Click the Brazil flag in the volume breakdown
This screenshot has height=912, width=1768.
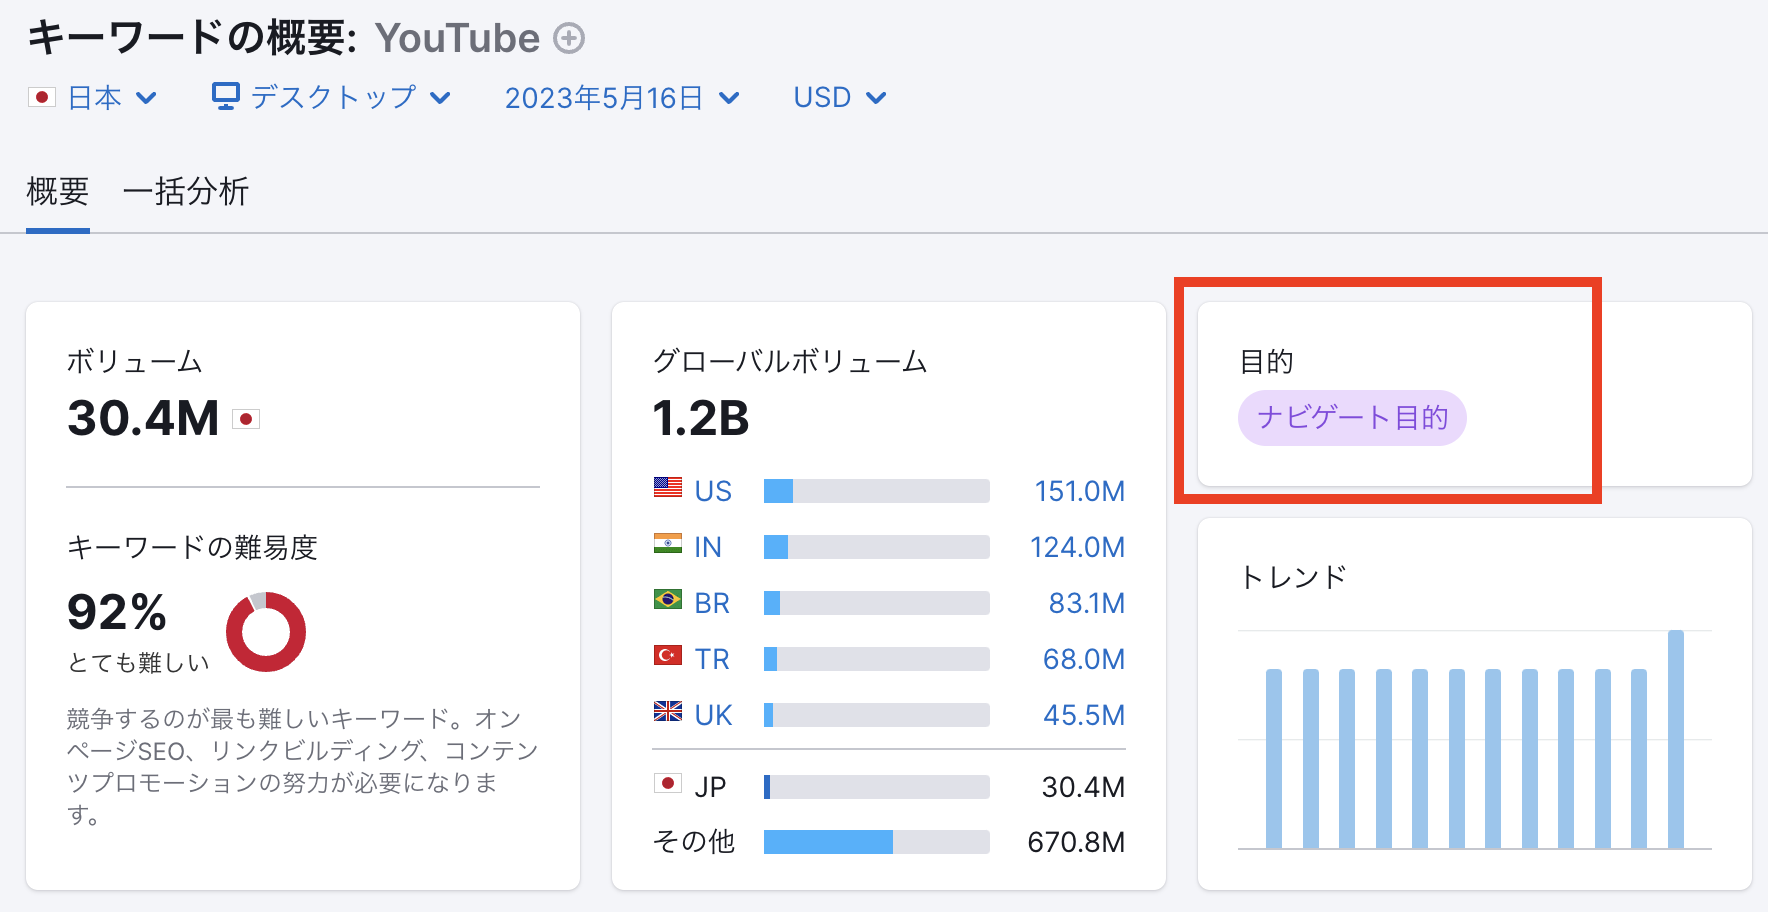coord(666,603)
